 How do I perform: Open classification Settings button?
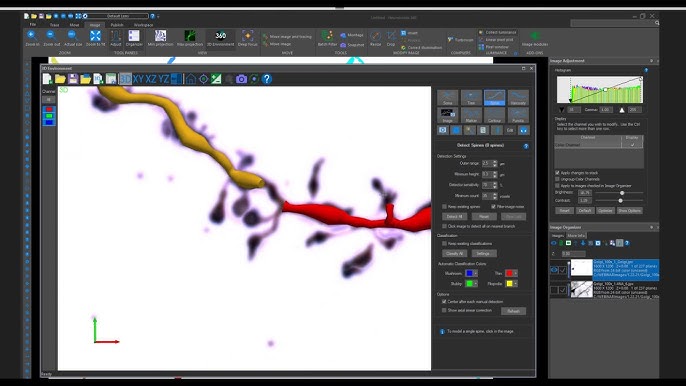483,253
